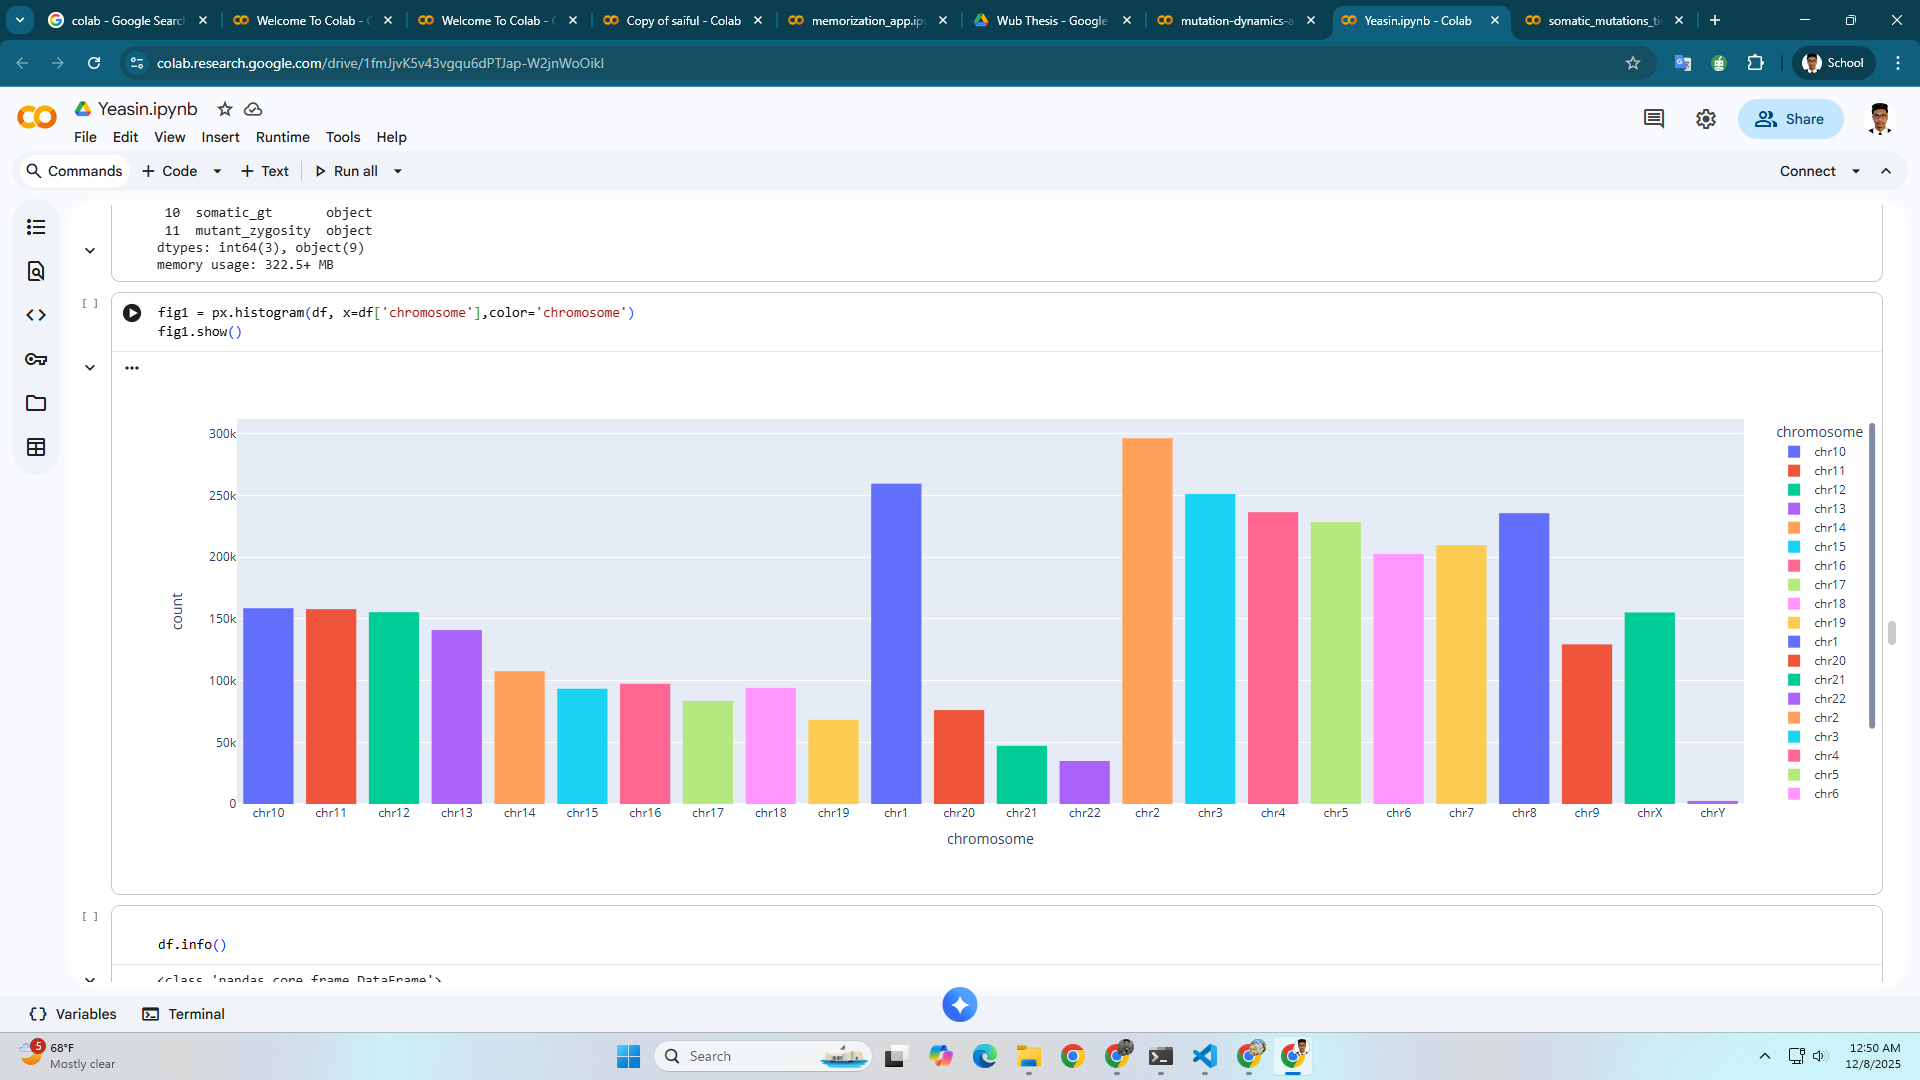Screen dimensions: 1920x1080
Task: Click the Share button
Action: (1790, 119)
